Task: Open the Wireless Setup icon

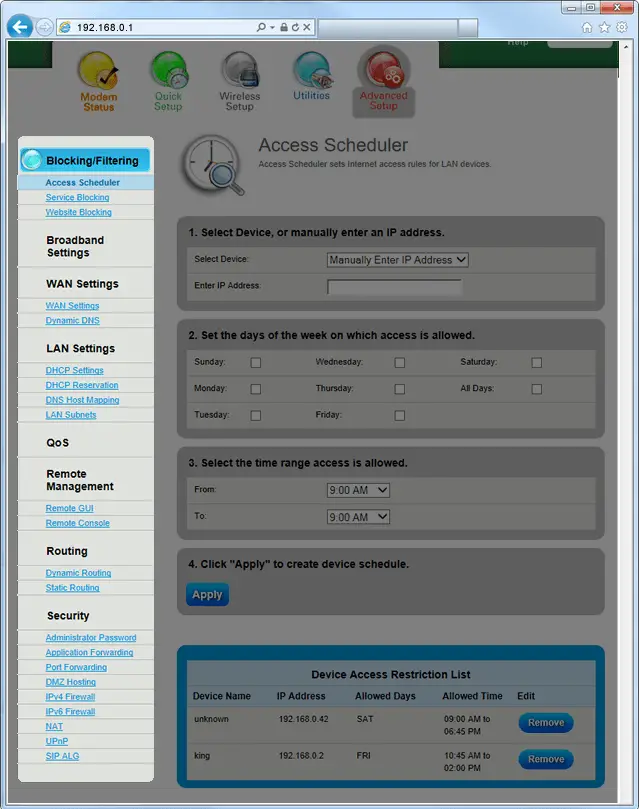Action: (x=240, y=82)
